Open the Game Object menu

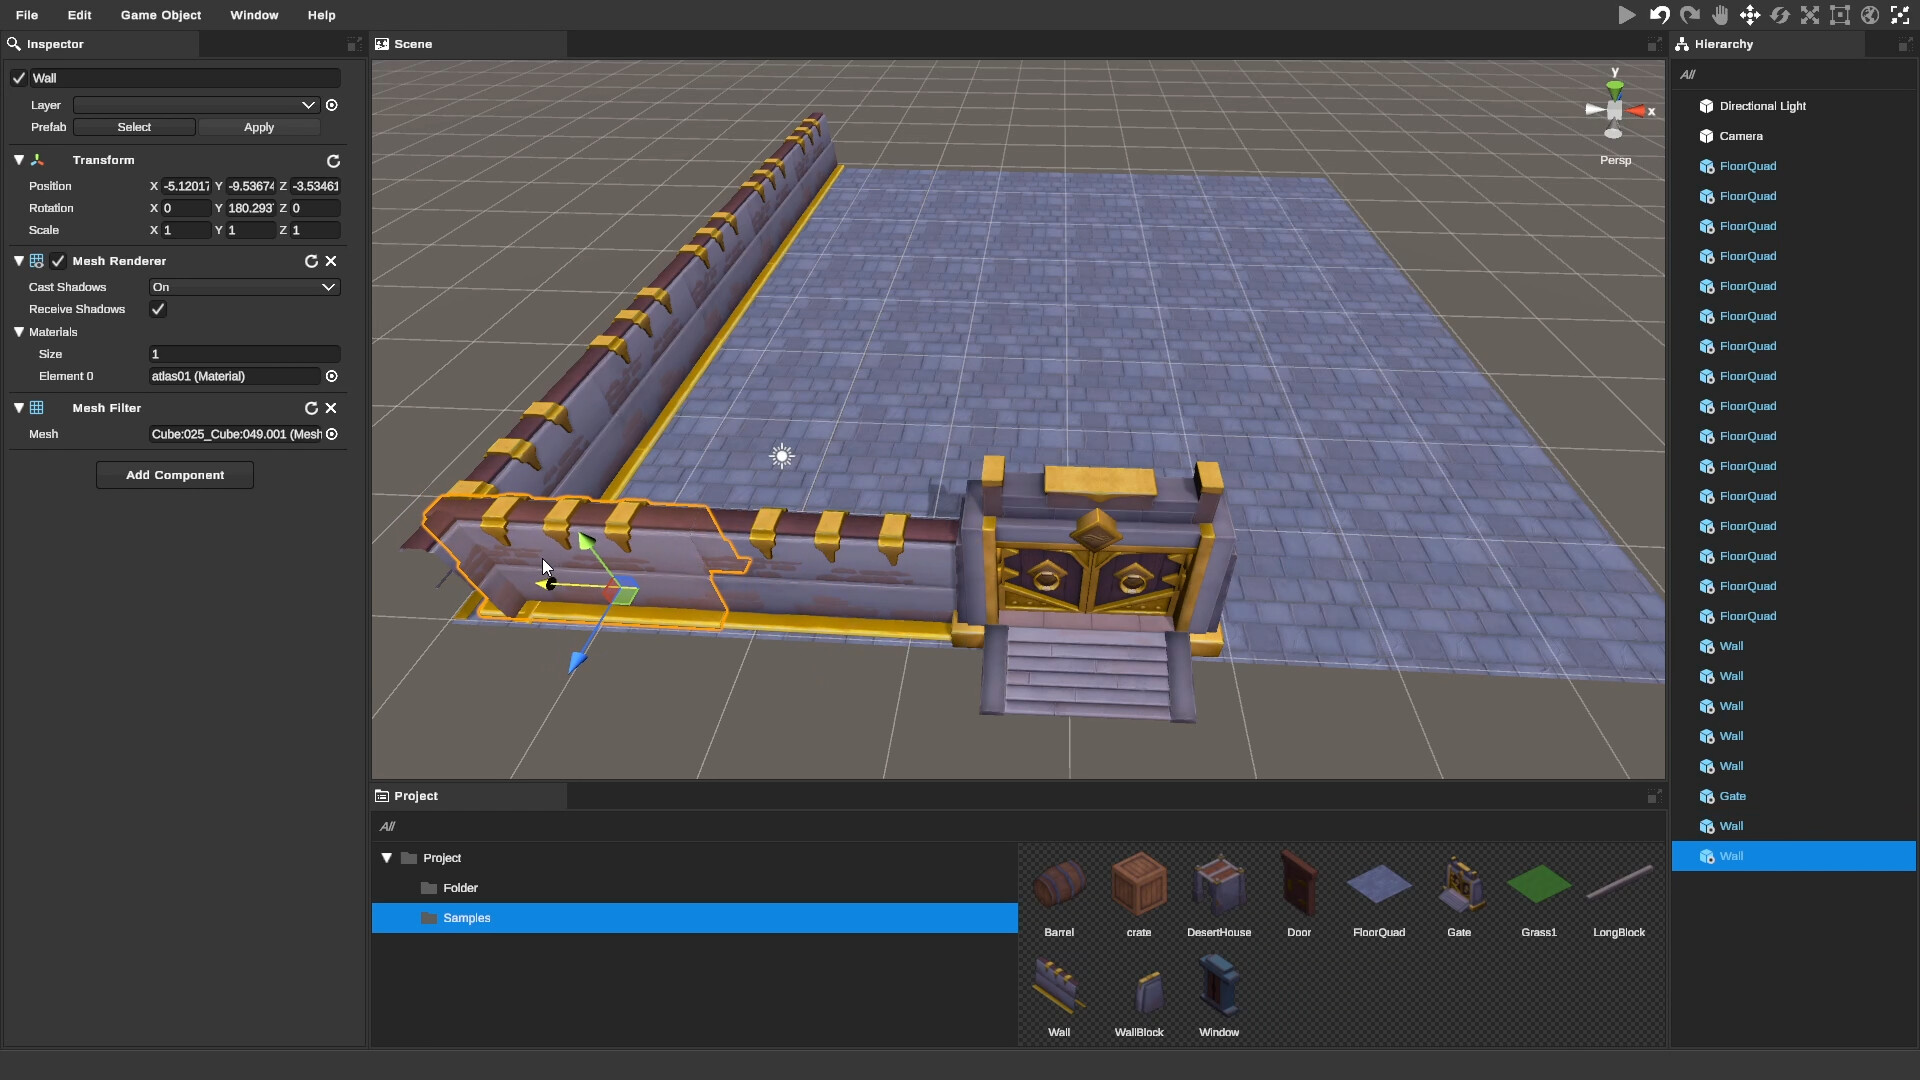click(160, 15)
